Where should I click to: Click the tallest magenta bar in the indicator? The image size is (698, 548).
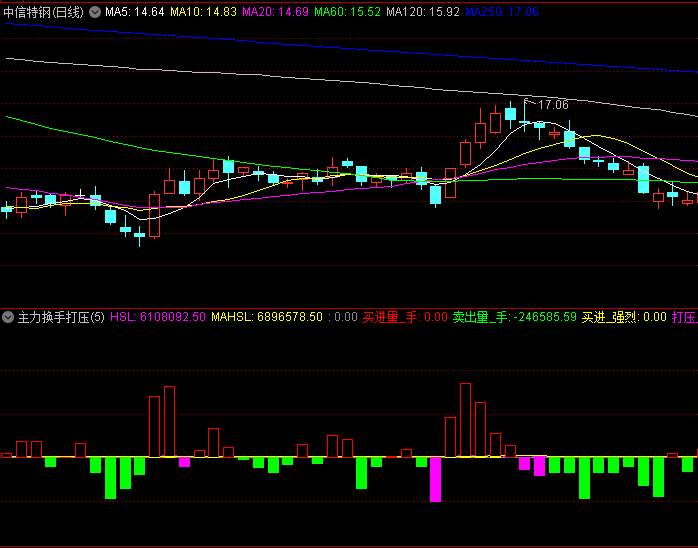click(435, 479)
